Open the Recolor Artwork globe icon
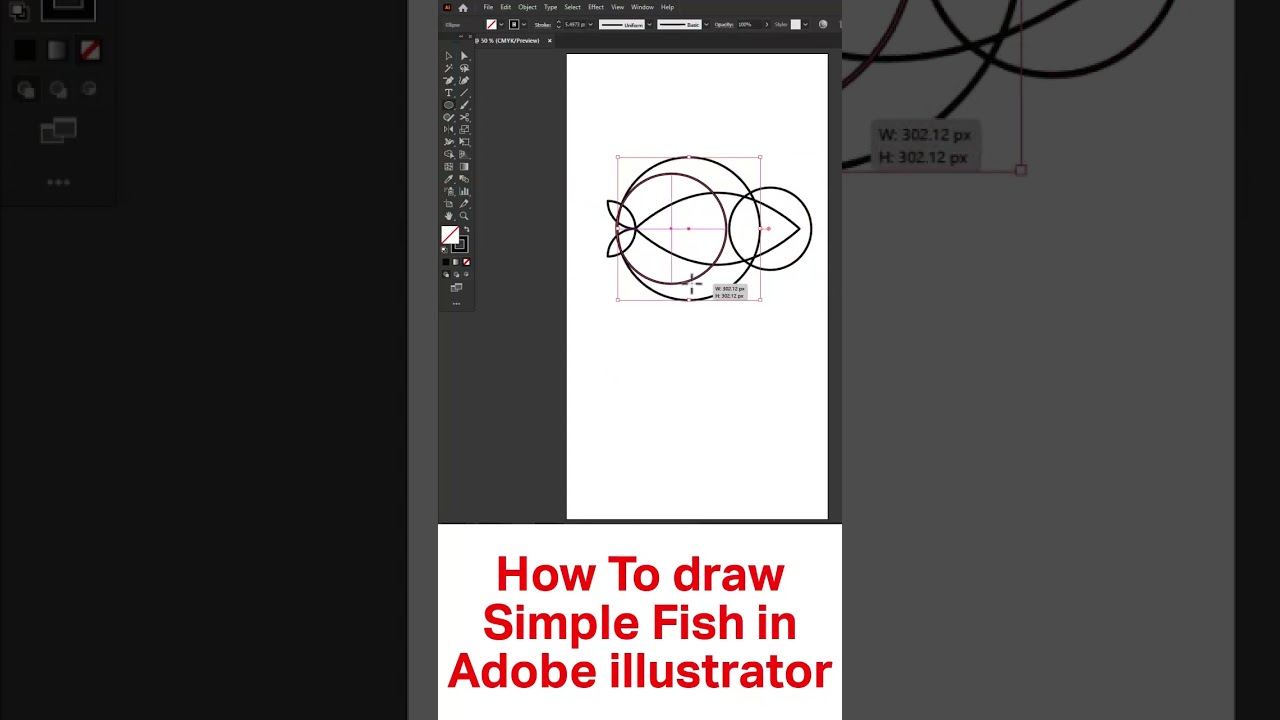The width and height of the screenshot is (1280, 720). click(x=823, y=24)
